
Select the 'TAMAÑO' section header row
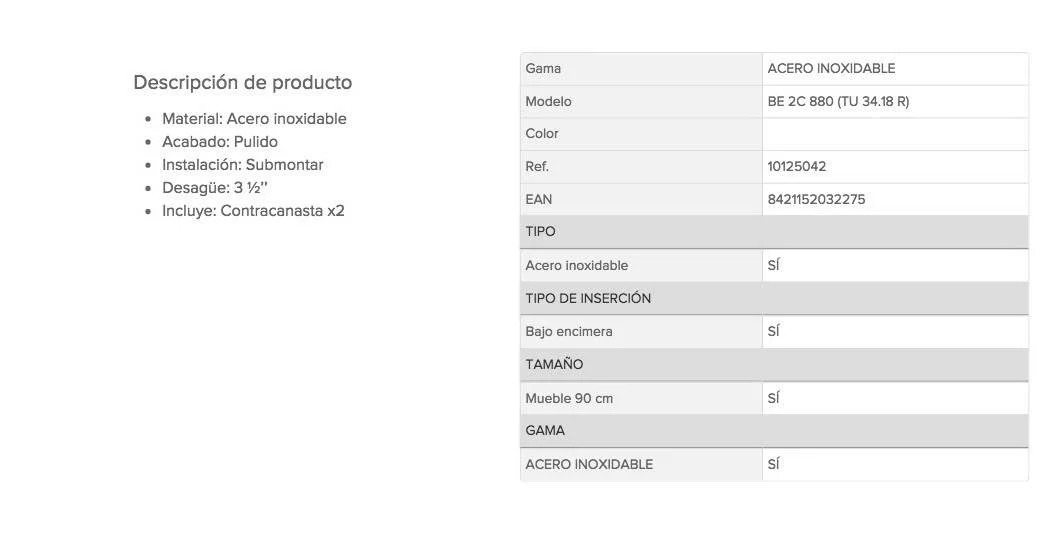(774, 365)
